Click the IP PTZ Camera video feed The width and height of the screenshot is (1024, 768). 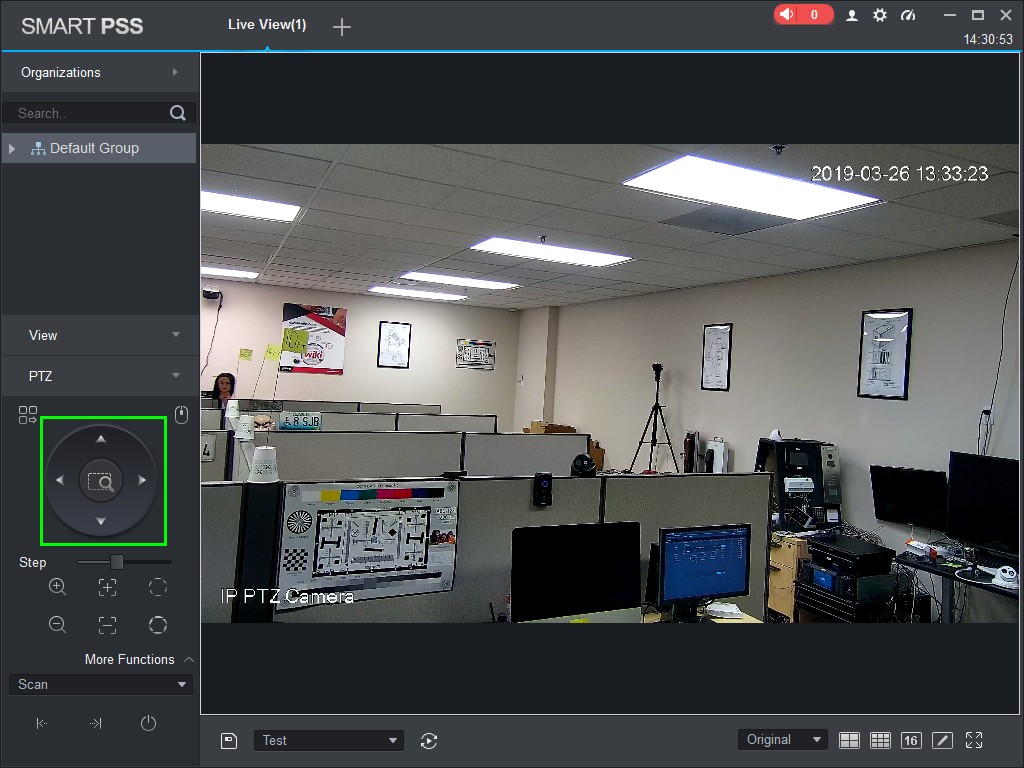point(609,383)
